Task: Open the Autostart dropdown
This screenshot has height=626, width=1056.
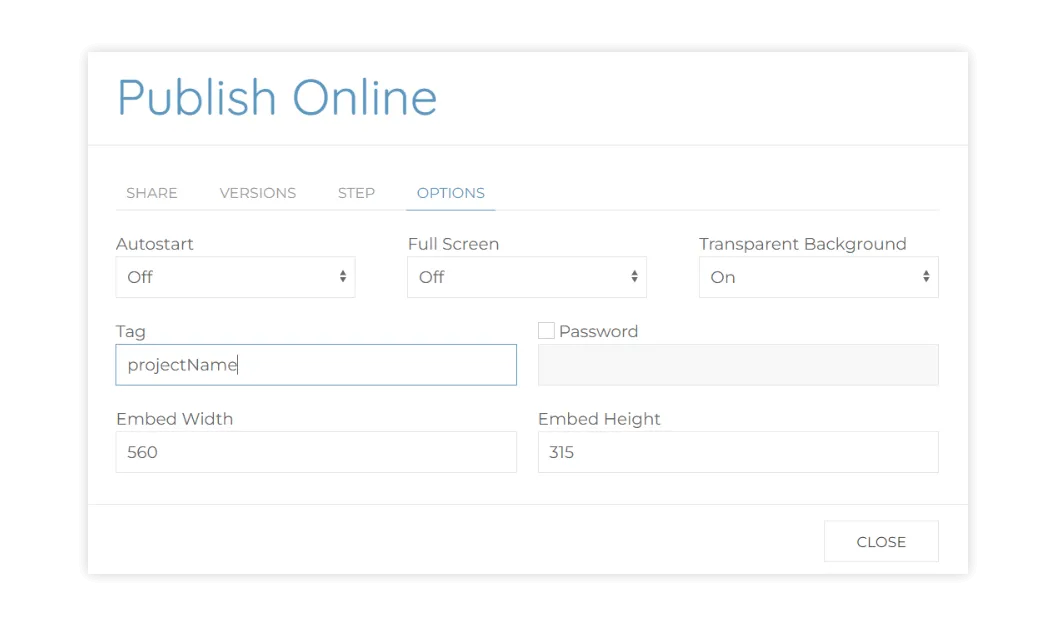Action: (x=235, y=277)
